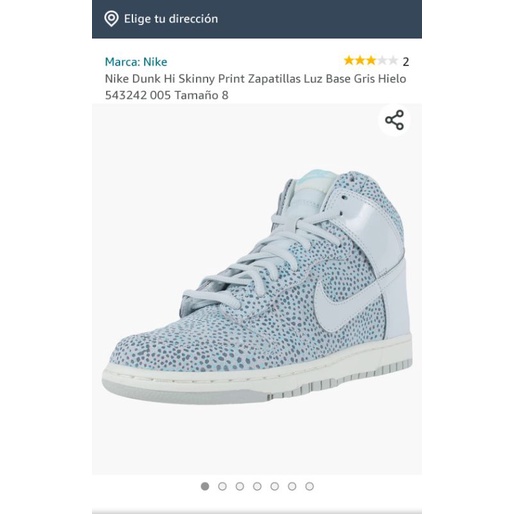Jump to the fourth image pagination dot
The height and width of the screenshot is (514, 514).
[x=257, y=486]
